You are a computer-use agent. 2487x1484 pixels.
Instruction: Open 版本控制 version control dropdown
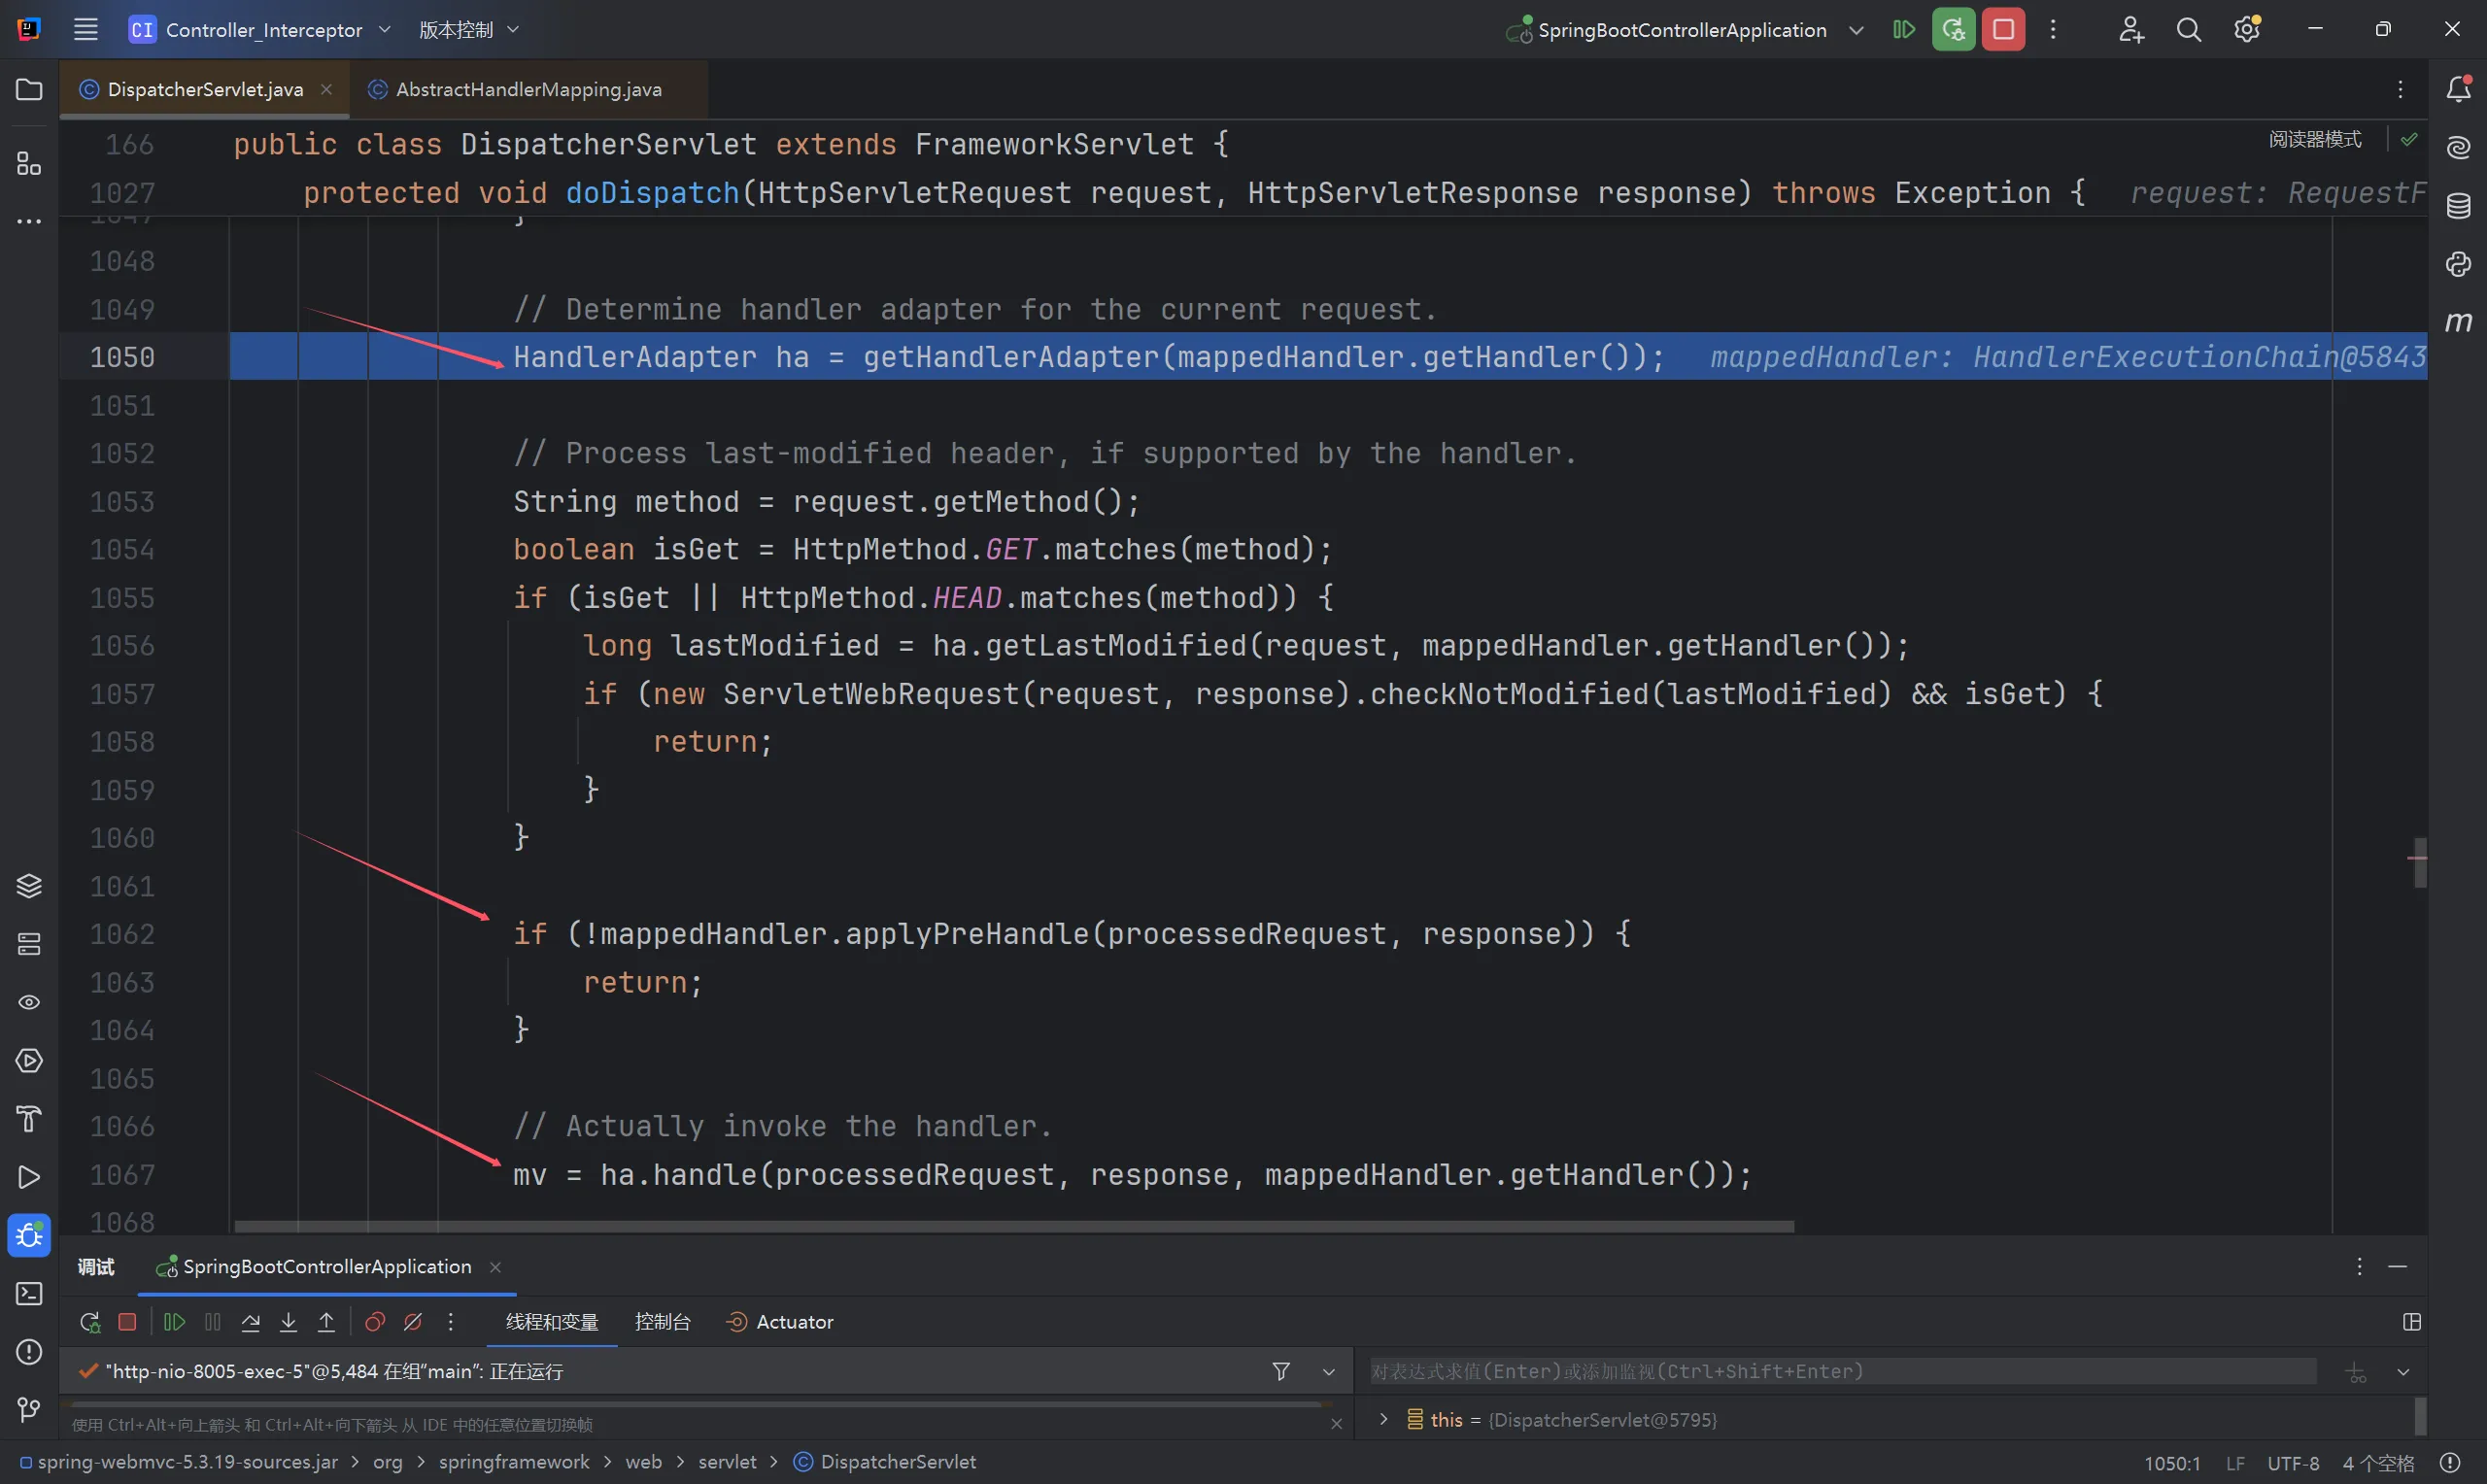468,29
